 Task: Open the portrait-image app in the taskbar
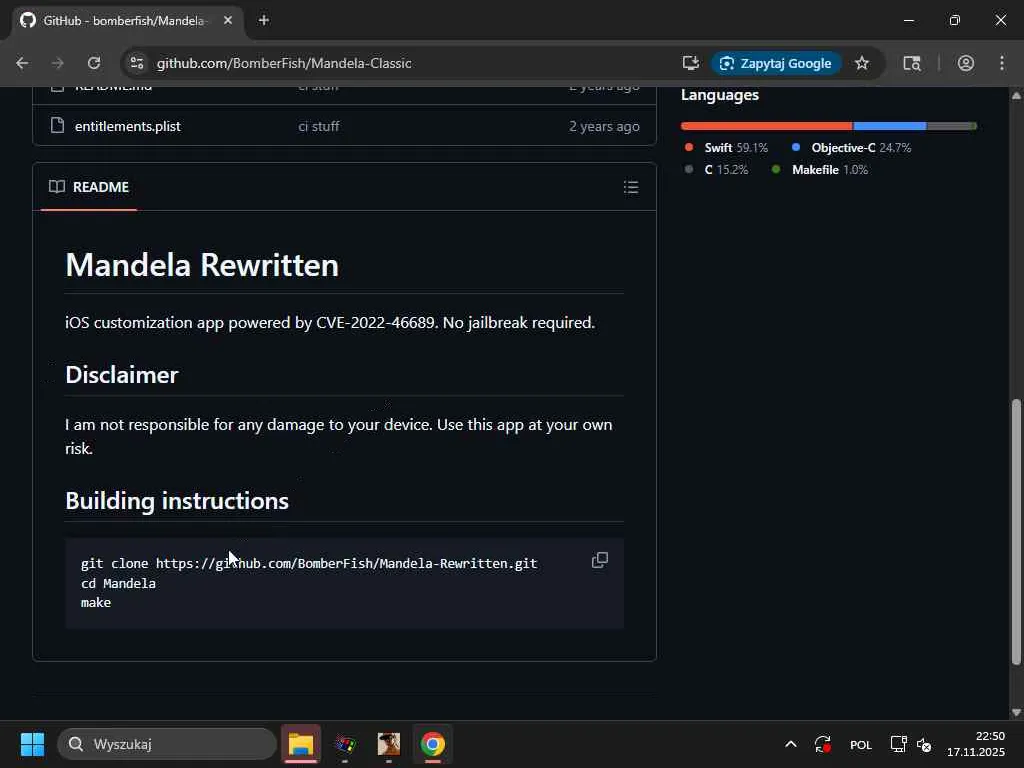[389, 744]
